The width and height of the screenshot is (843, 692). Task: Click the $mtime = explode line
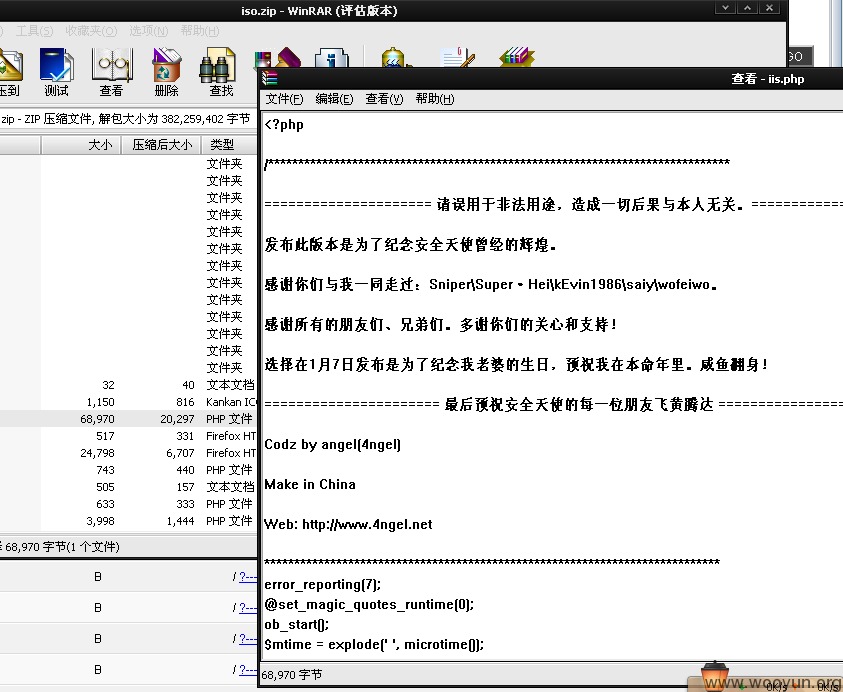click(x=374, y=644)
